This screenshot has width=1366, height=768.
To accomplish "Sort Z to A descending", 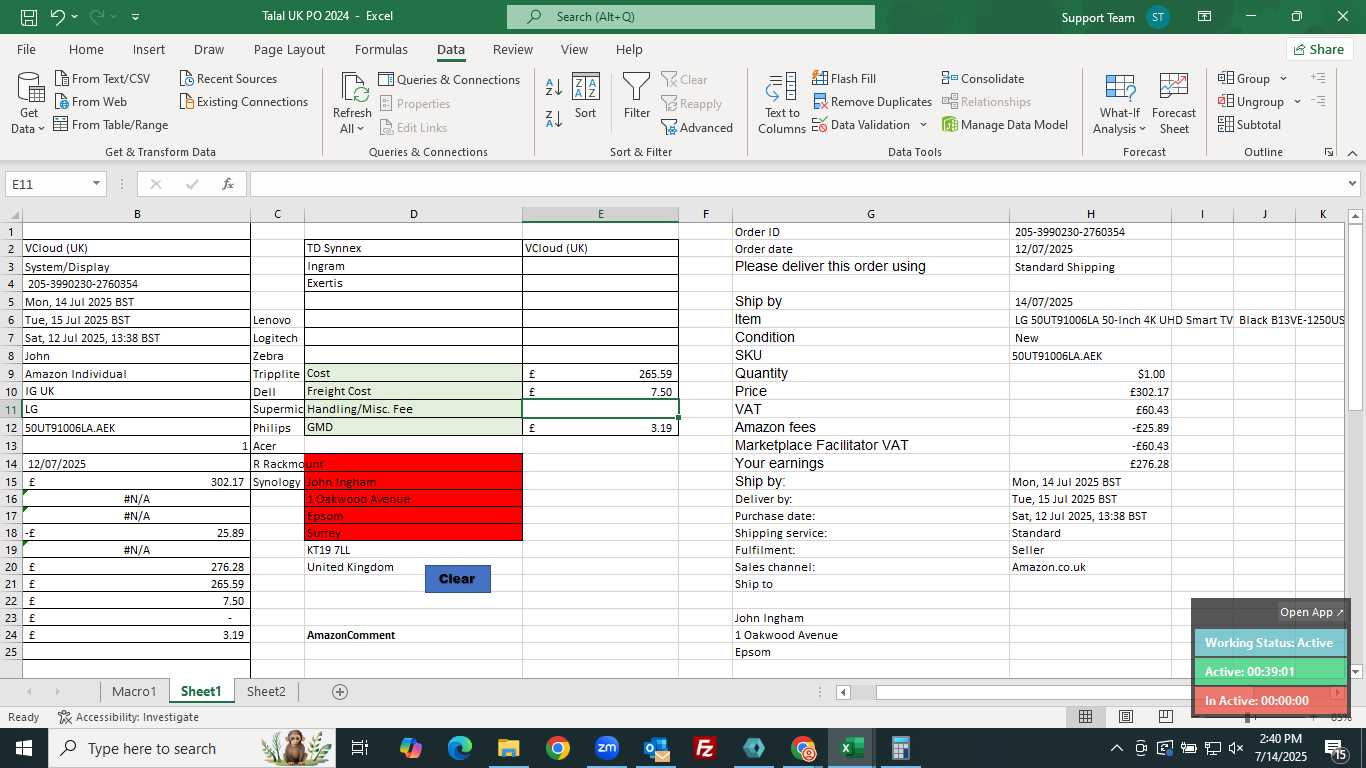I will click(x=554, y=120).
